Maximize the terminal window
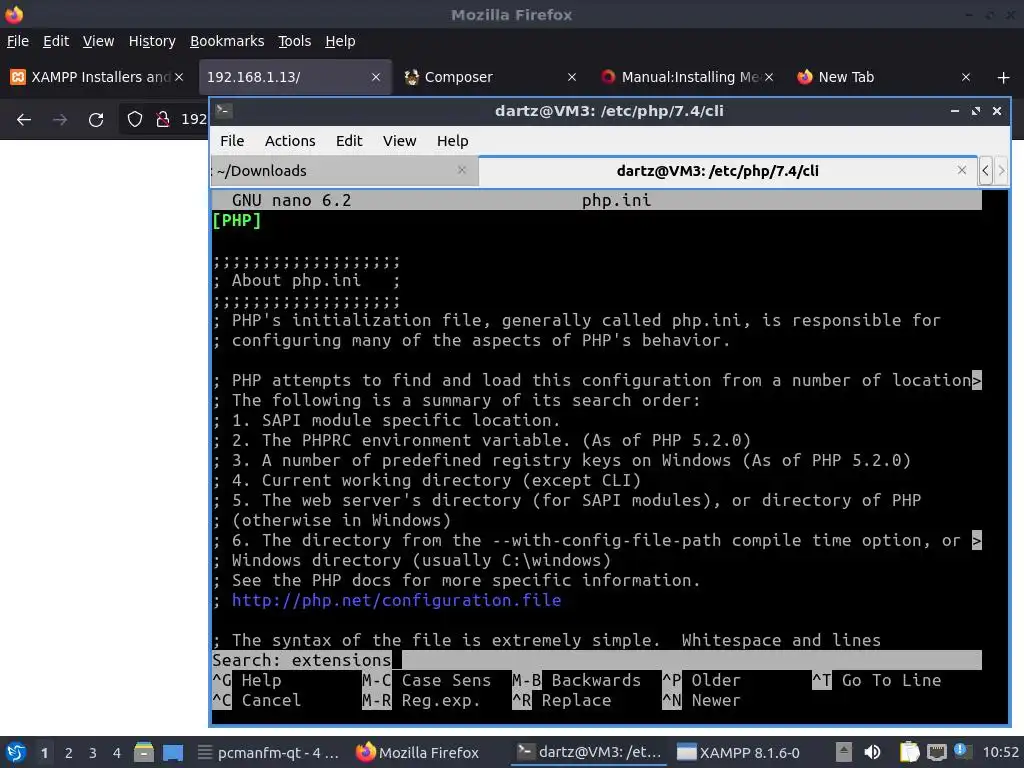The height and width of the screenshot is (768, 1024). click(x=976, y=111)
